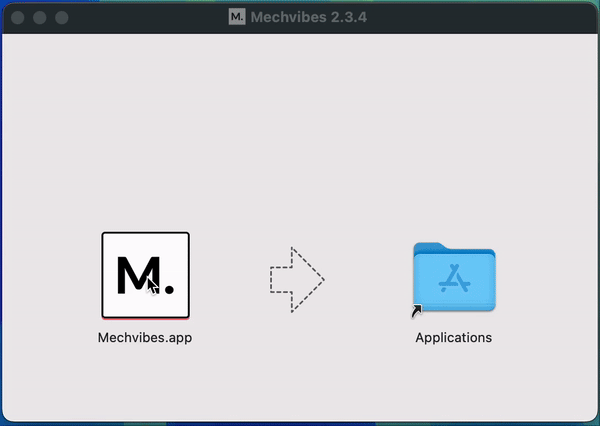The image size is (600, 426).
Task: Click the dashed arrow graphic
Action: (x=297, y=279)
